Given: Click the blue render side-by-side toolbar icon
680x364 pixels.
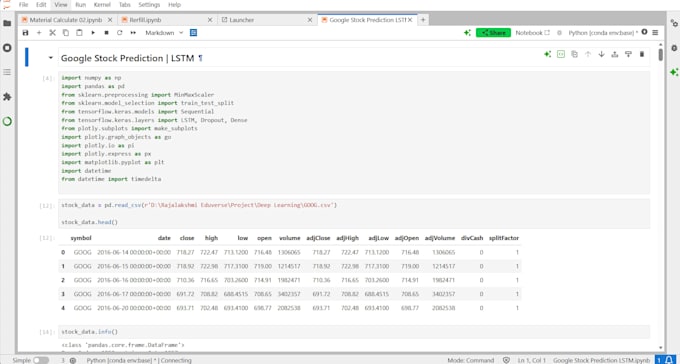Looking at the screenshot, I should pyautogui.click(x=193, y=33).
